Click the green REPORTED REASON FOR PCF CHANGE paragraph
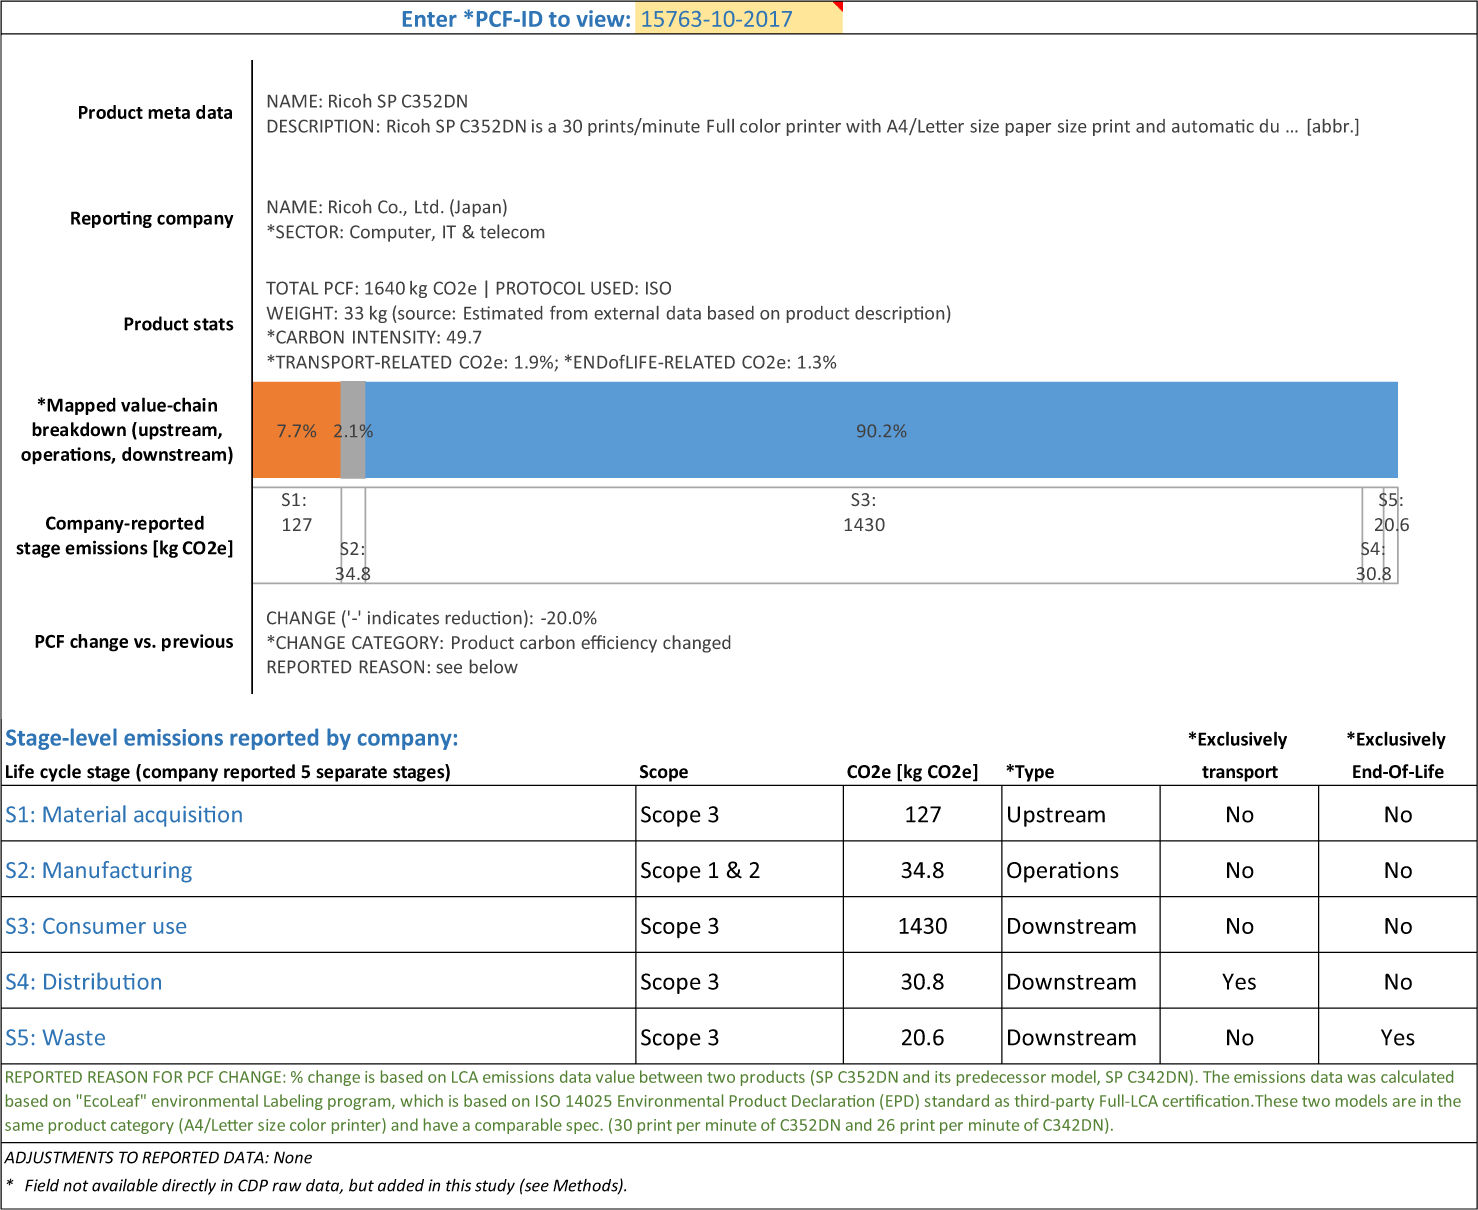The height and width of the screenshot is (1210, 1478). (733, 1101)
